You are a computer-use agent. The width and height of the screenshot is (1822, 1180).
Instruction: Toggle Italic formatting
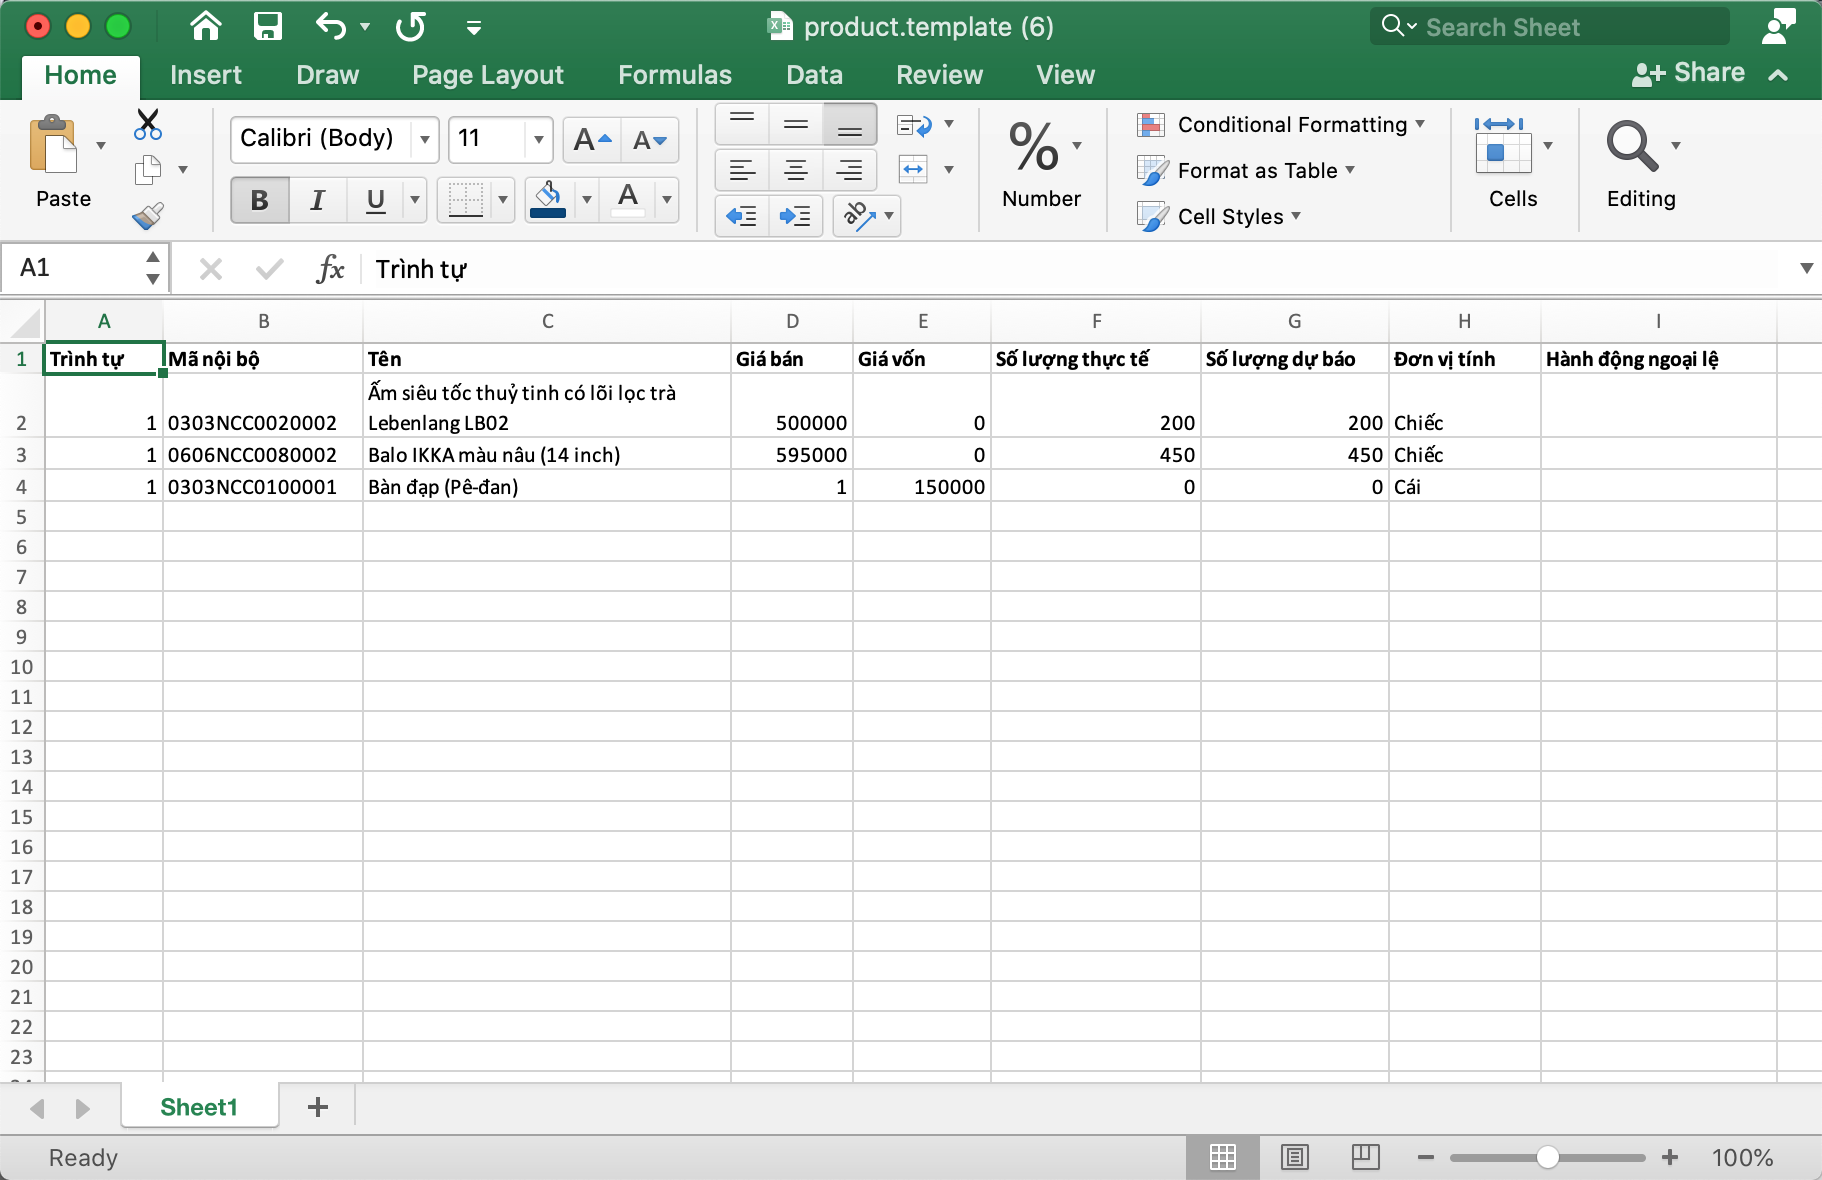317,200
